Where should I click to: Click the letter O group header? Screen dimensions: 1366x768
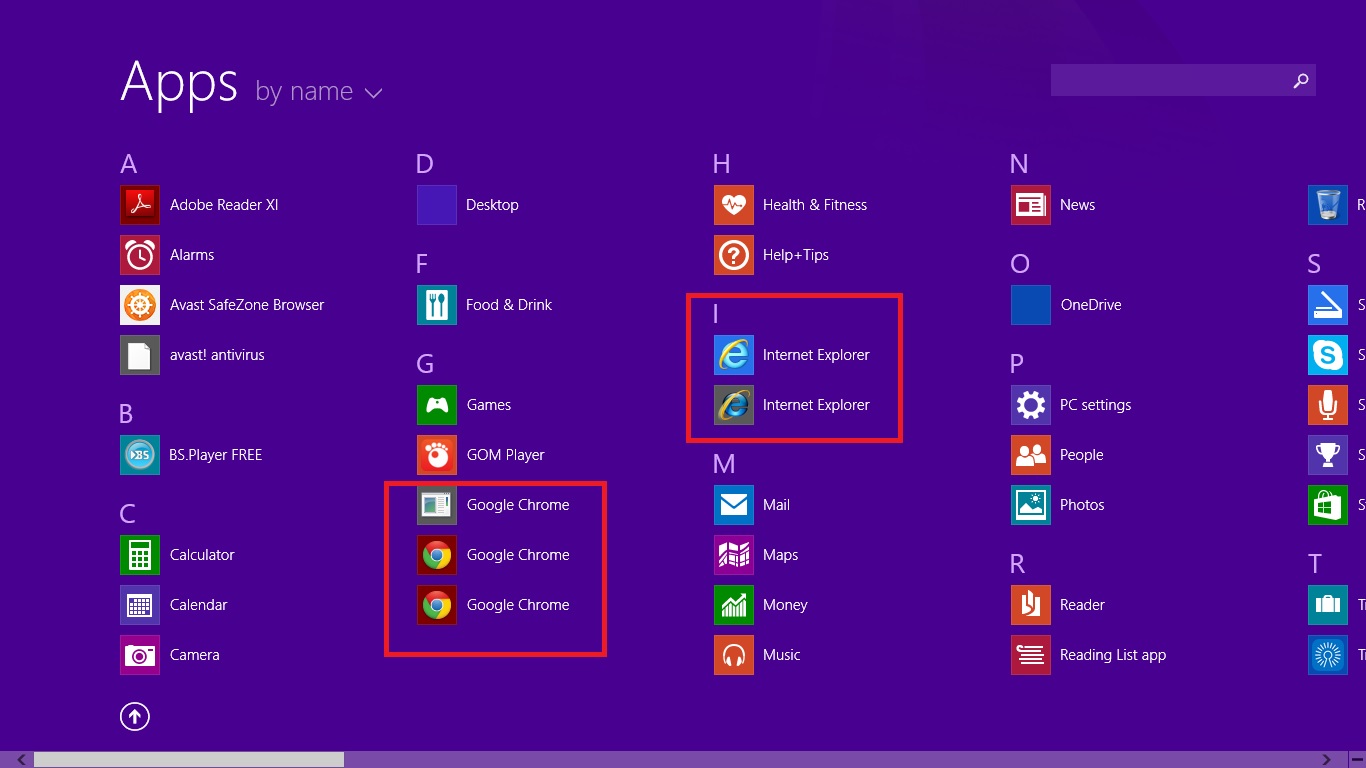(1020, 264)
